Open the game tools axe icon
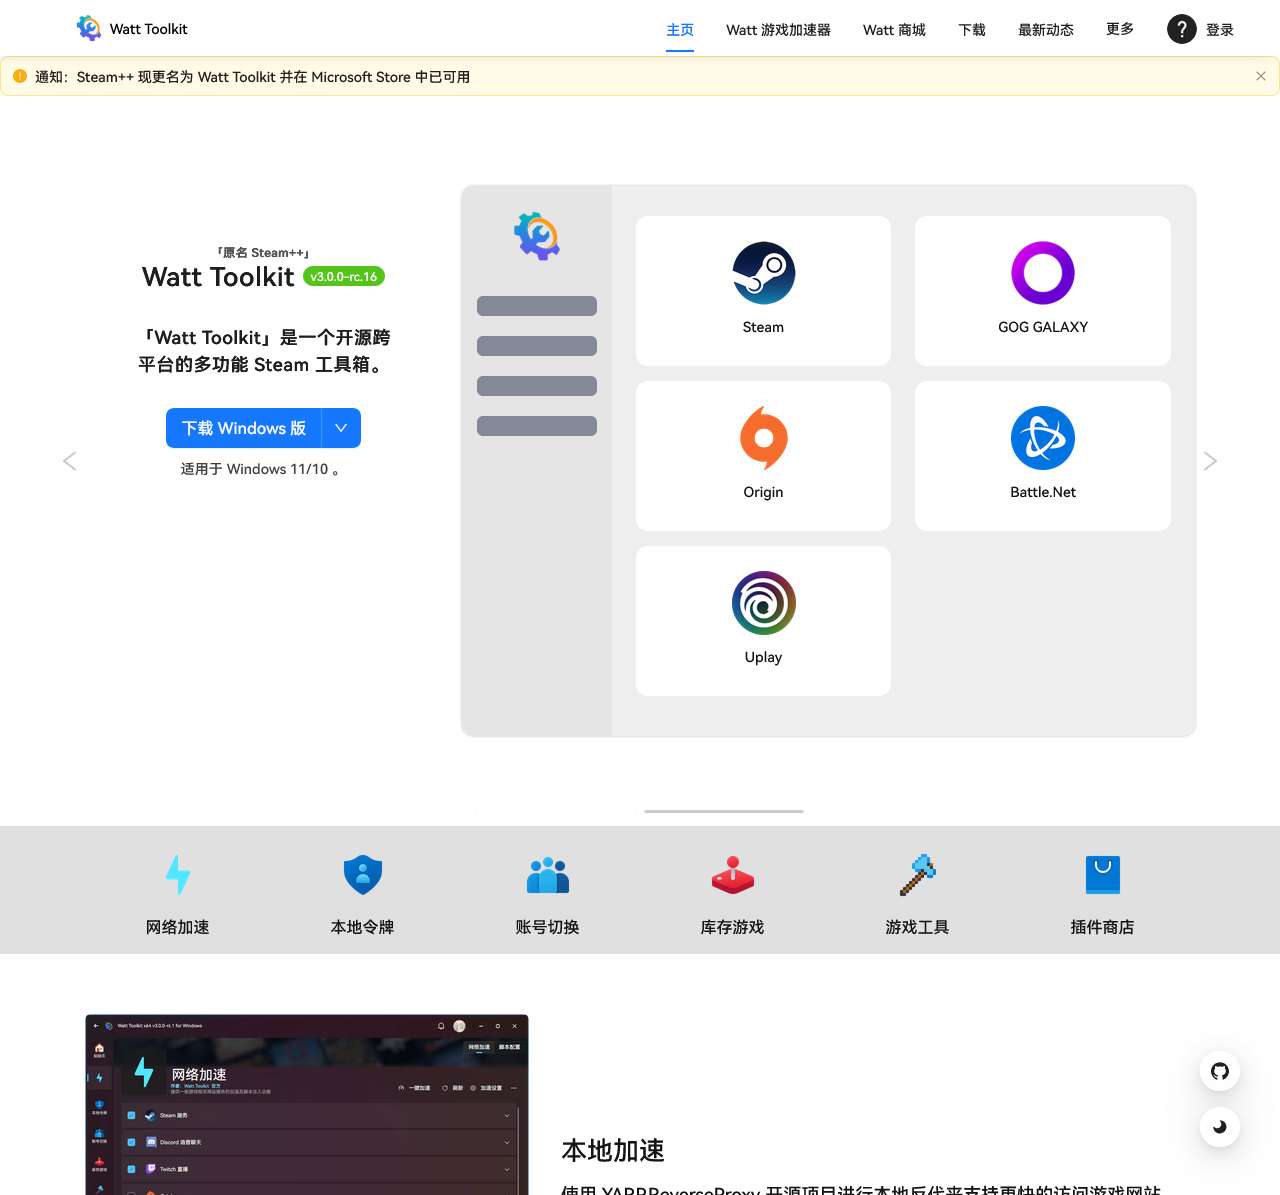 tap(917, 875)
